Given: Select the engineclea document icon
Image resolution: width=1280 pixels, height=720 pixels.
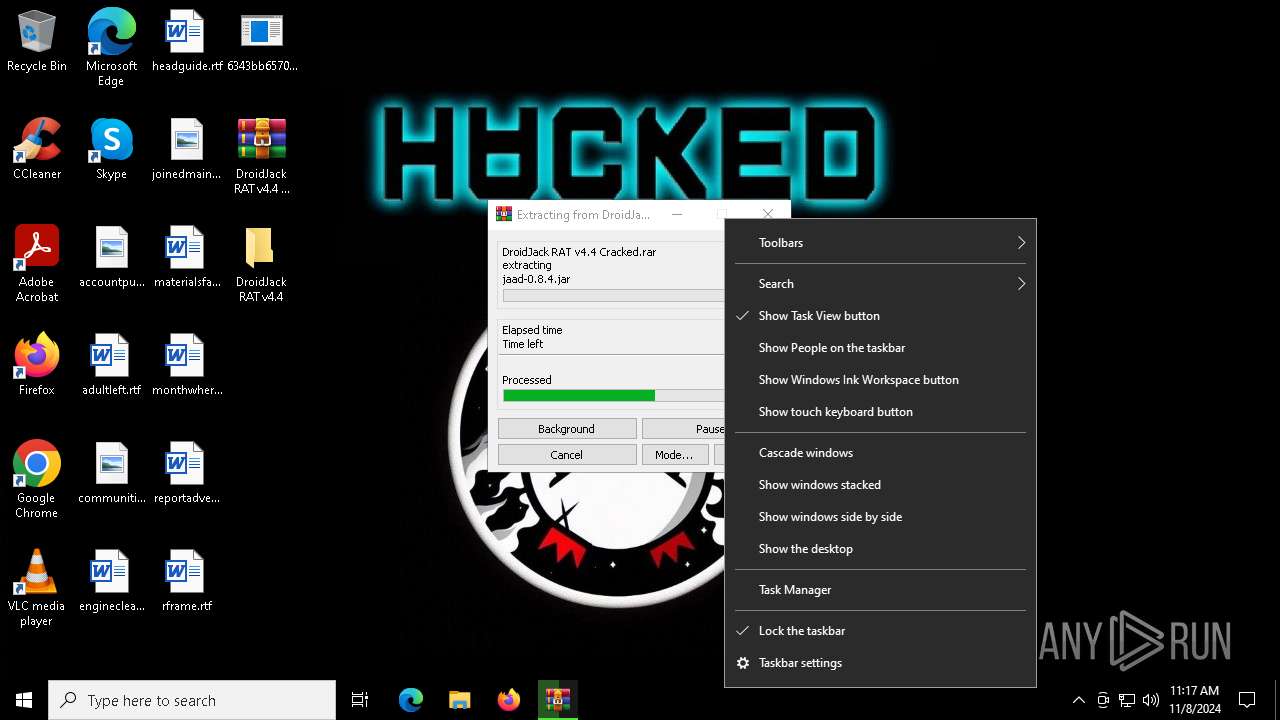Looking at the screenshot, I should point(111,581).
